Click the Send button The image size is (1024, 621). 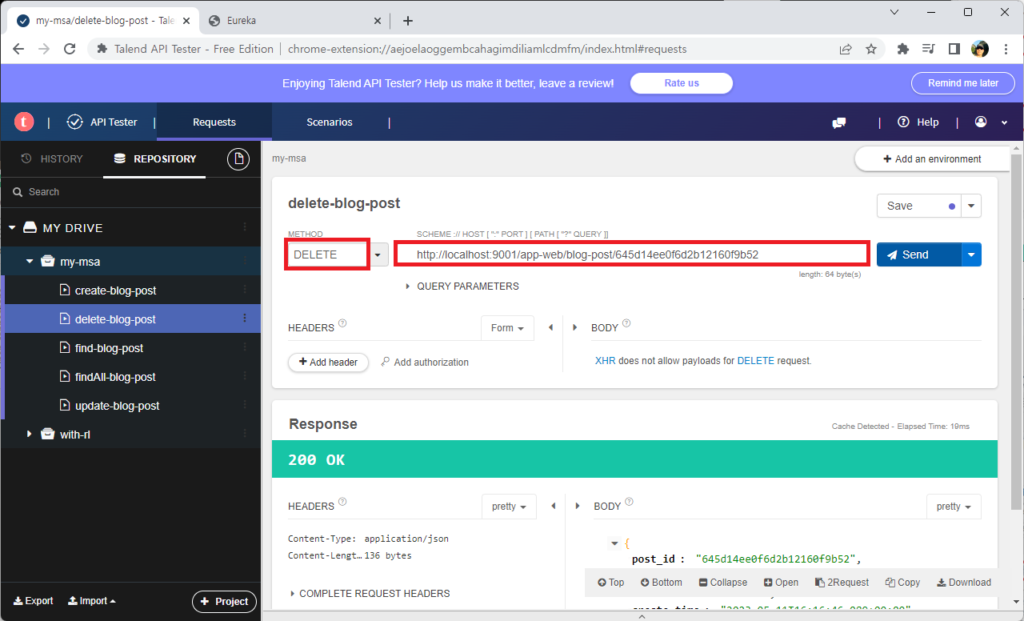coord(919,255)
